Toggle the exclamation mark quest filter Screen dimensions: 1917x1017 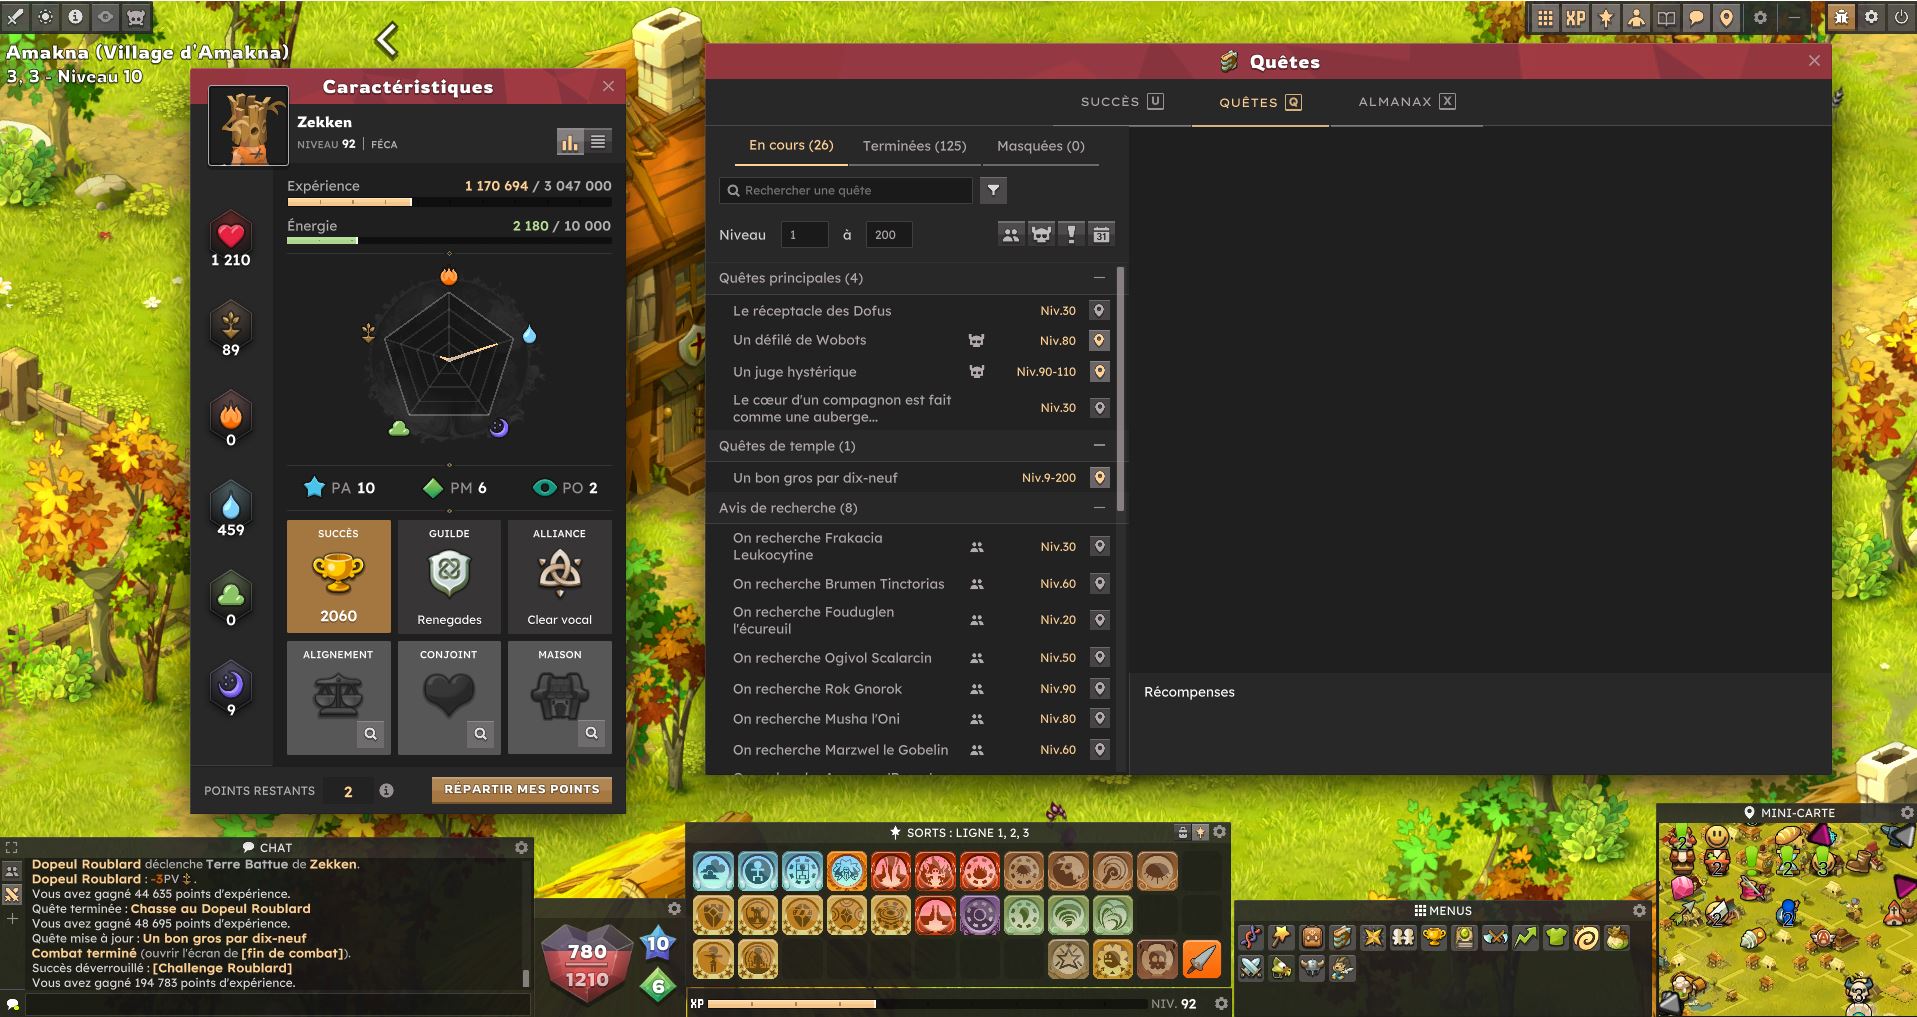(1072, 233)
